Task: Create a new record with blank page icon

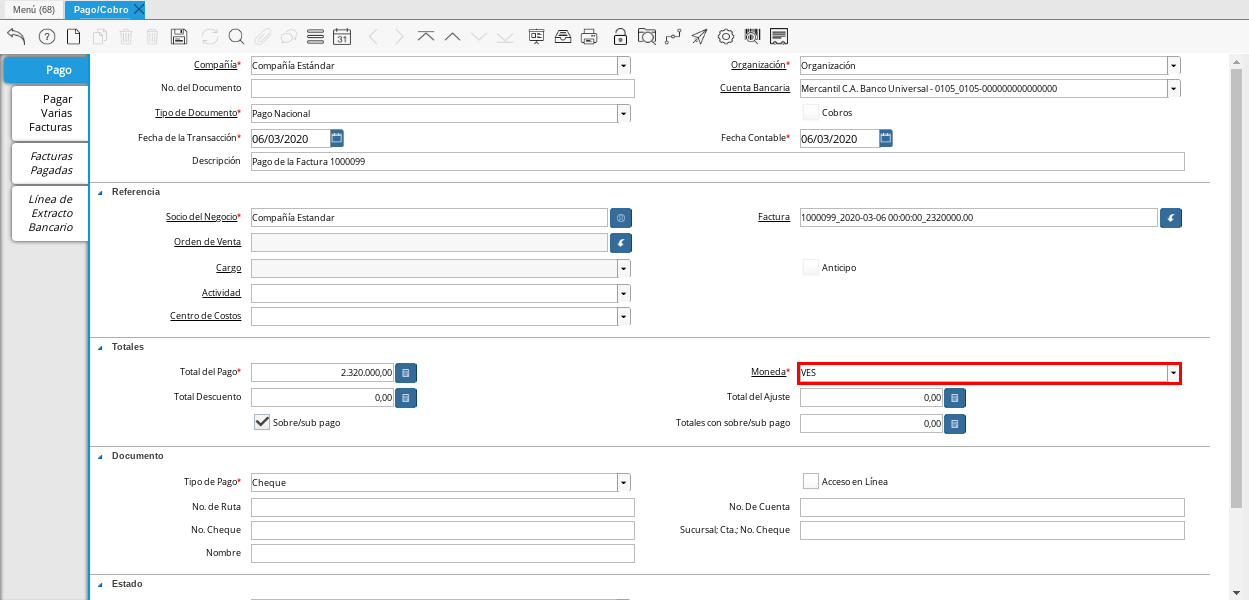Action: 73,37
